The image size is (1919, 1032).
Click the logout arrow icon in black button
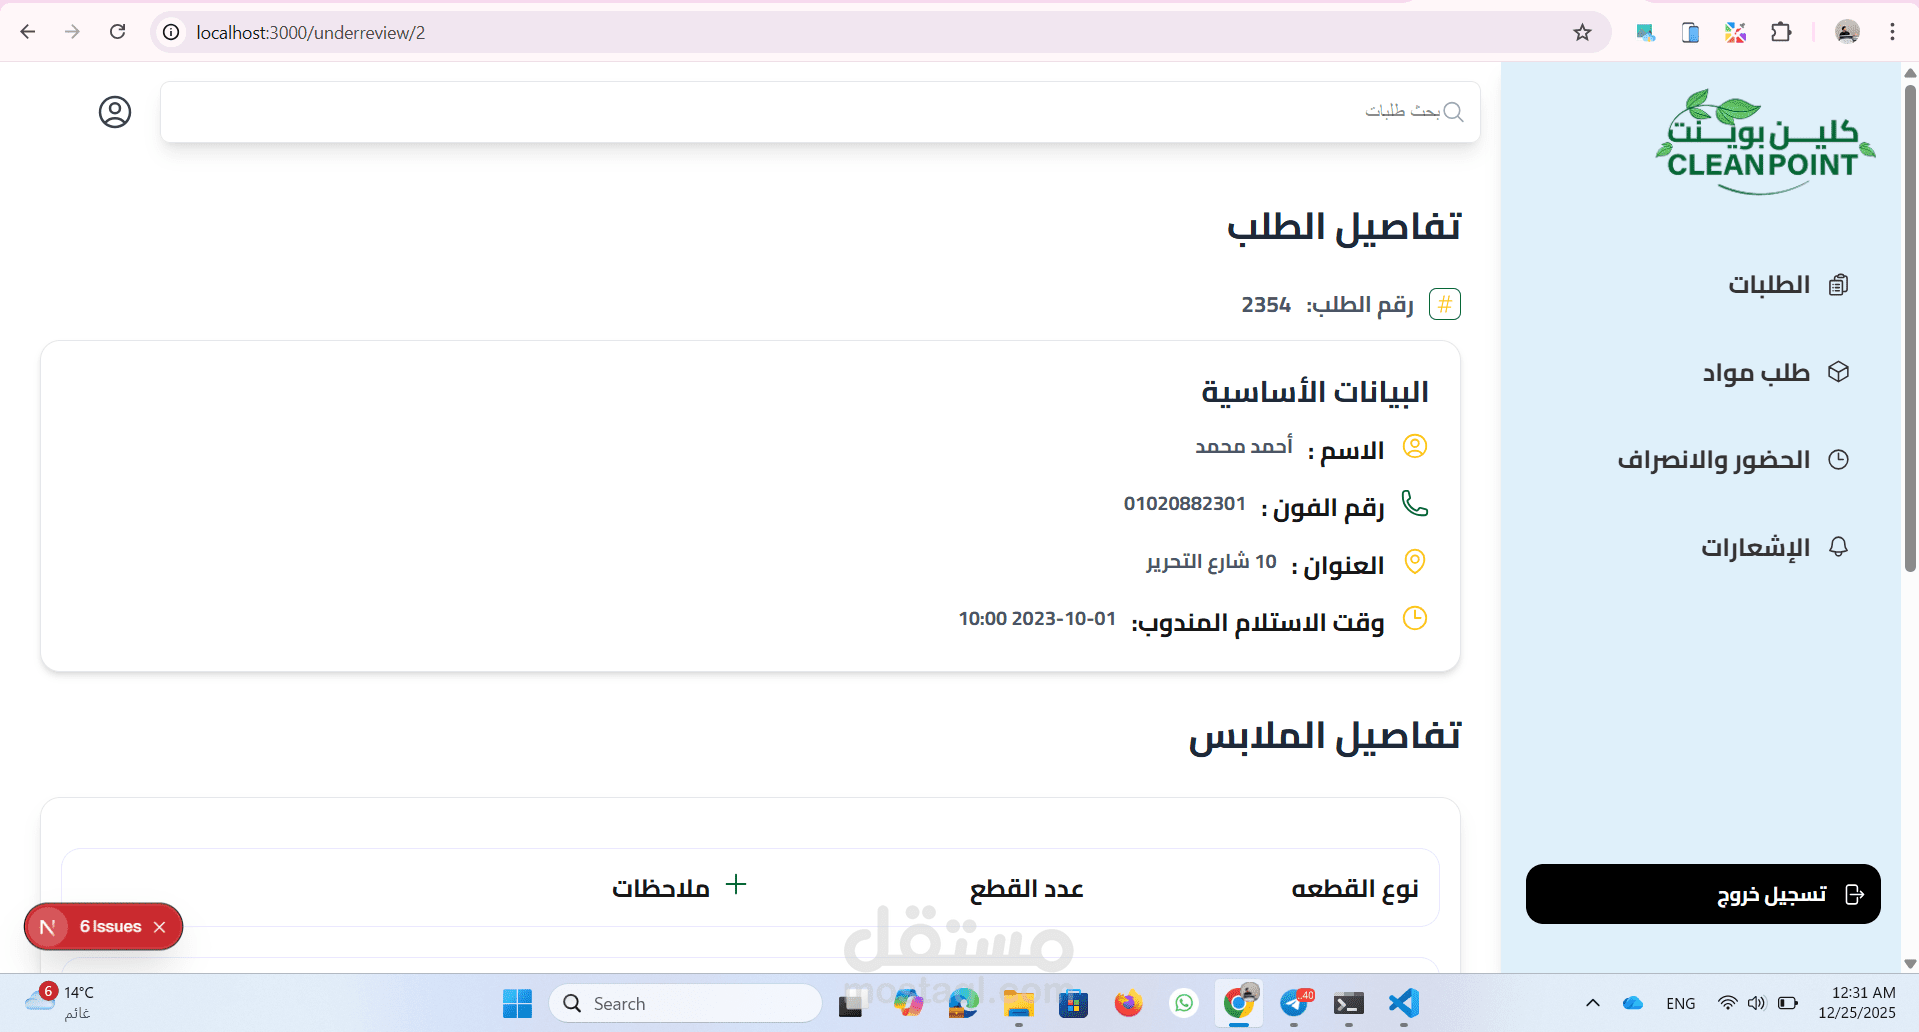(x=1854, y=894)
